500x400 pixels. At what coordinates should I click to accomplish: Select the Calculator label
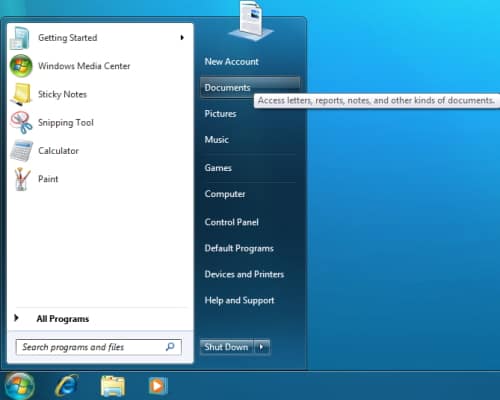[58, 151]
